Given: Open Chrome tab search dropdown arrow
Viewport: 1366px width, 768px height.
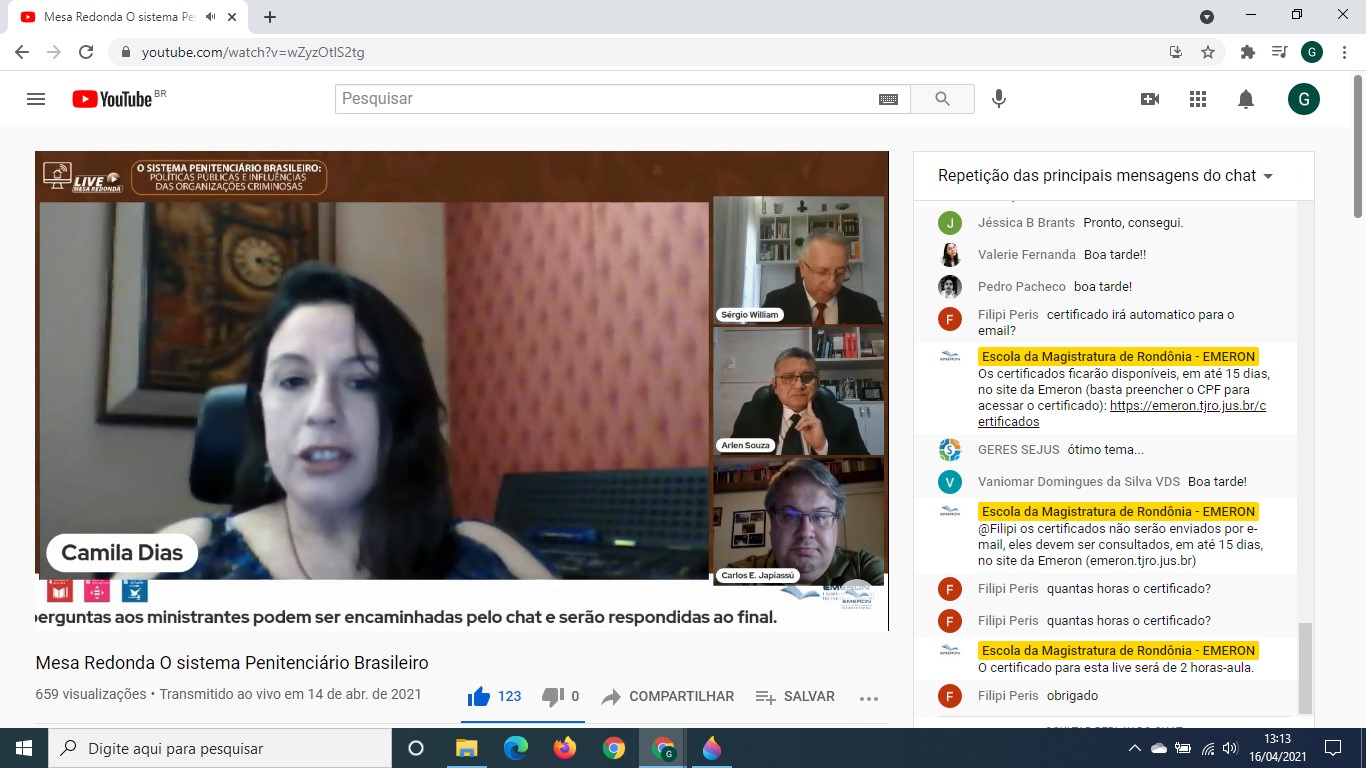Looking at the screenshot, I should [x=1207, y=16].
